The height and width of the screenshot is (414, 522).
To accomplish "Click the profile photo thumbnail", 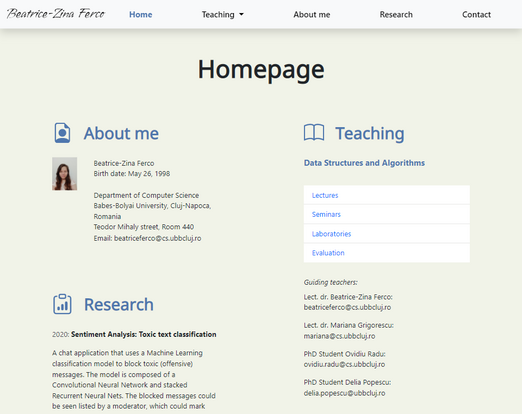I will (x=65, y=174).
